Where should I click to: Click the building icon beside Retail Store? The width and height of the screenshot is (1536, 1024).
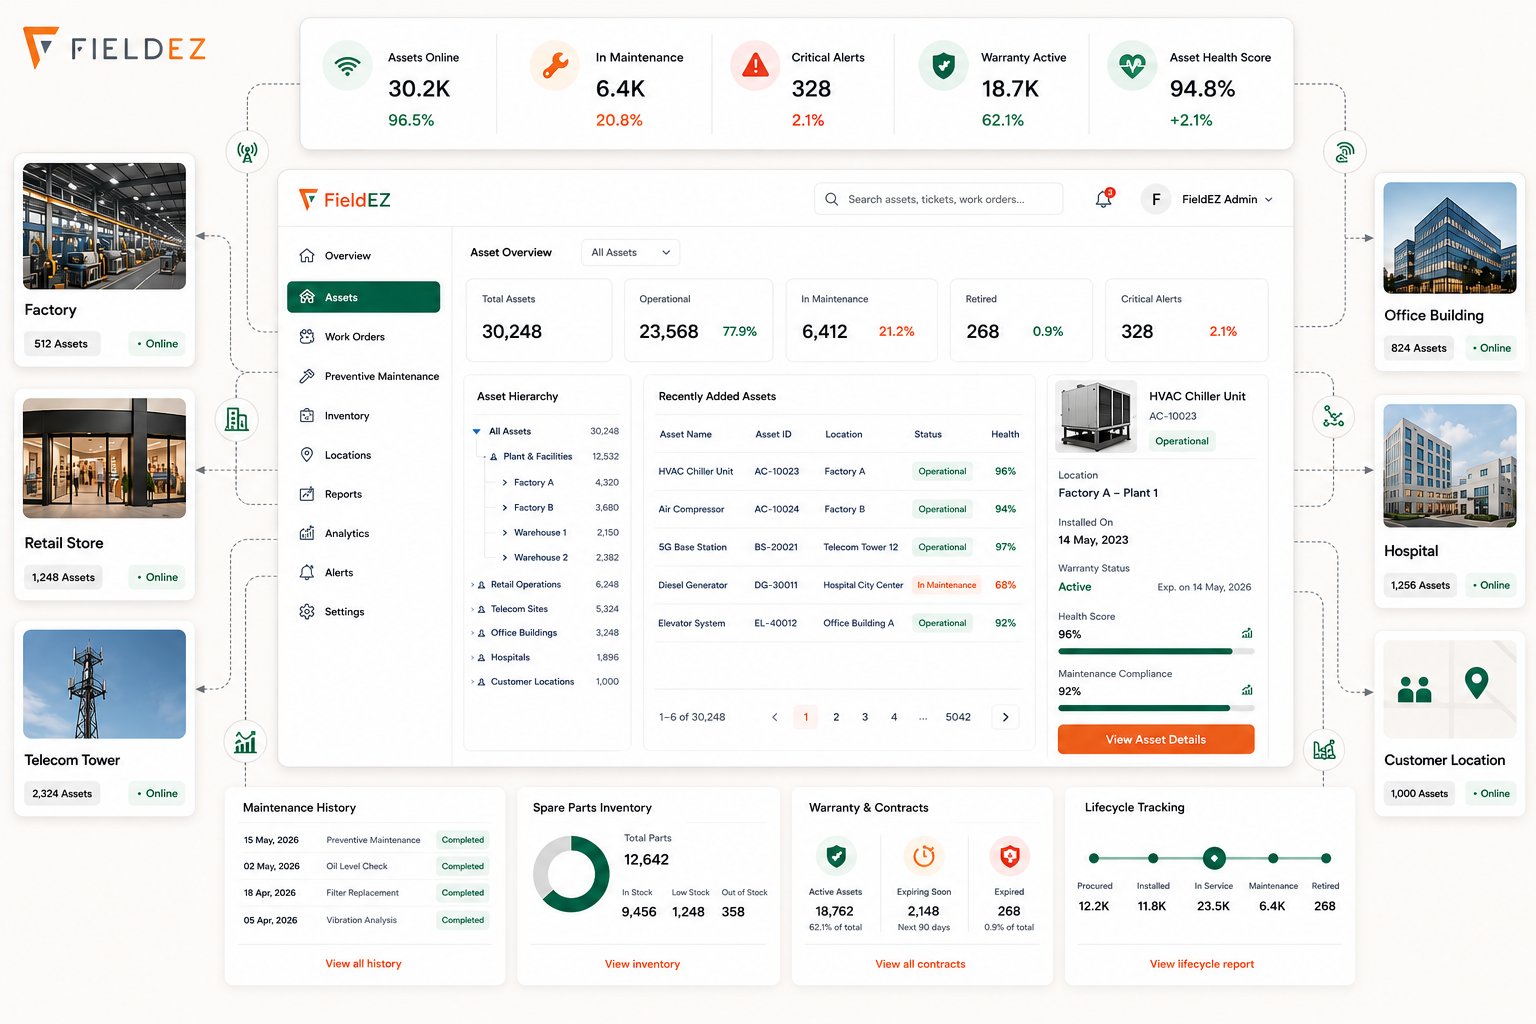point(237,419)
